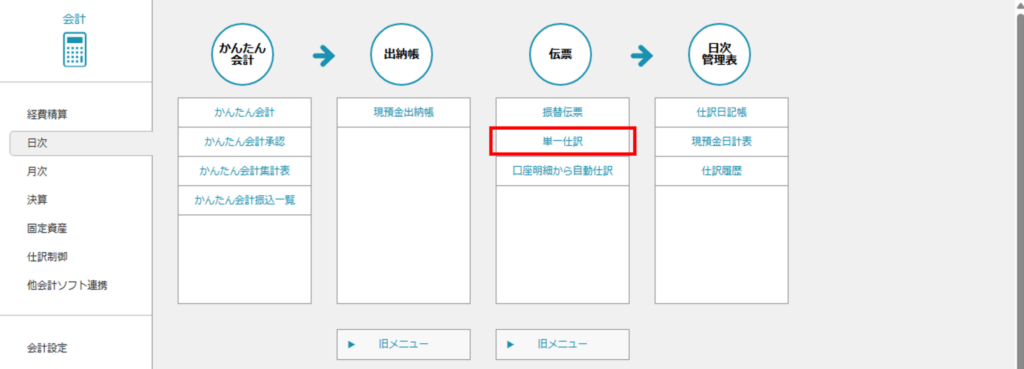
Task: Open 仕訳日記帳 link
Action: [722, 112]
